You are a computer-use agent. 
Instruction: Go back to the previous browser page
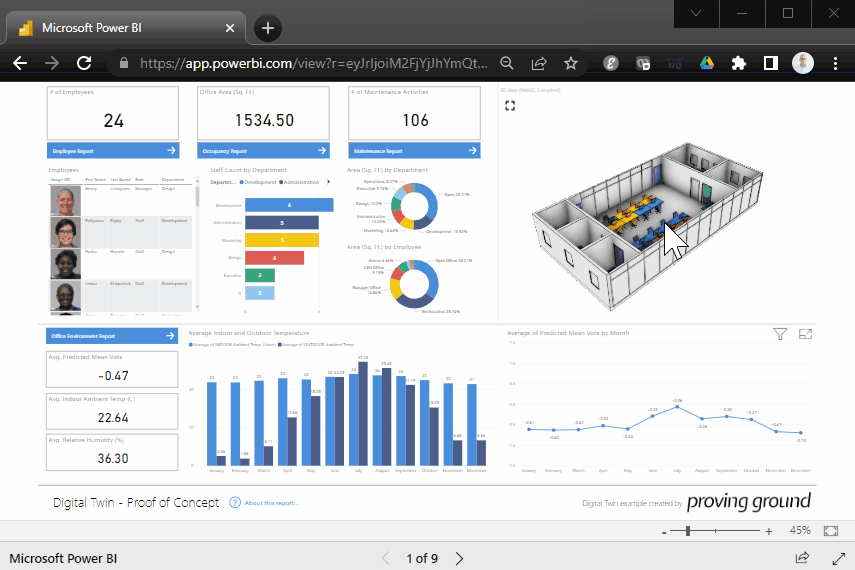(x=20, y=63)
